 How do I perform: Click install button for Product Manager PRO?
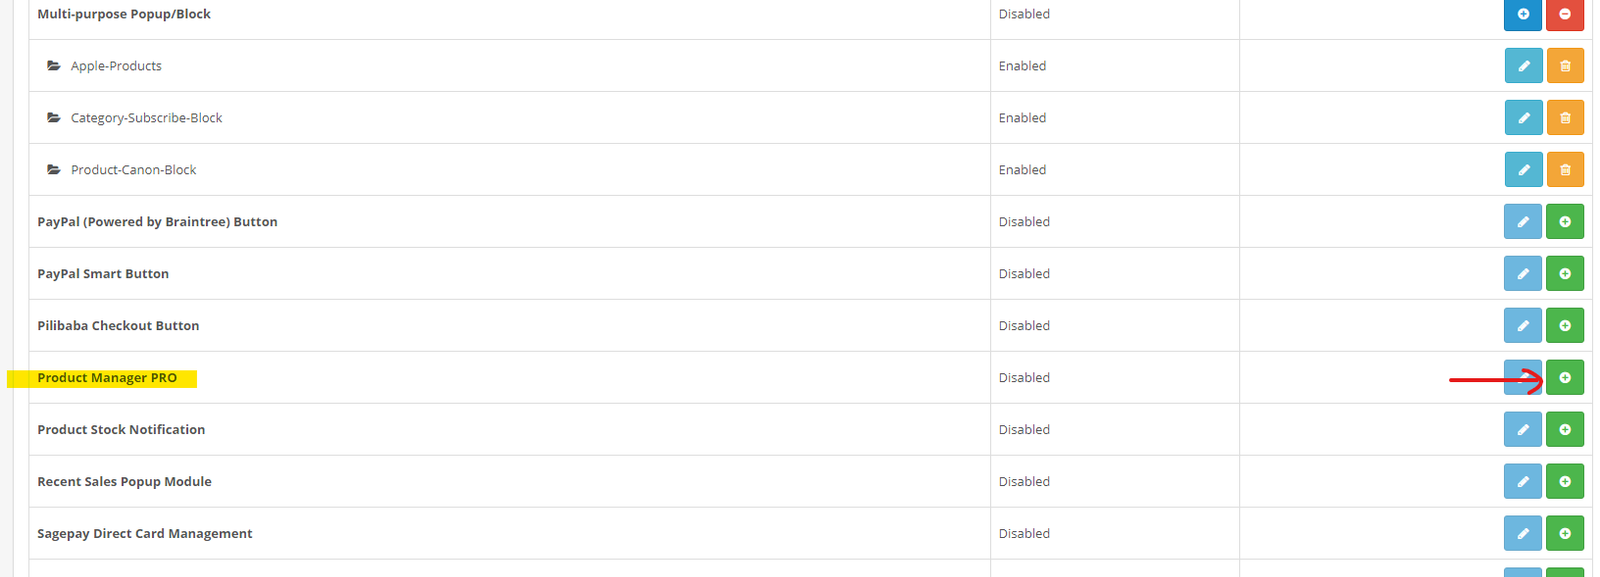pyautogui.click(x=1564, y=378)
